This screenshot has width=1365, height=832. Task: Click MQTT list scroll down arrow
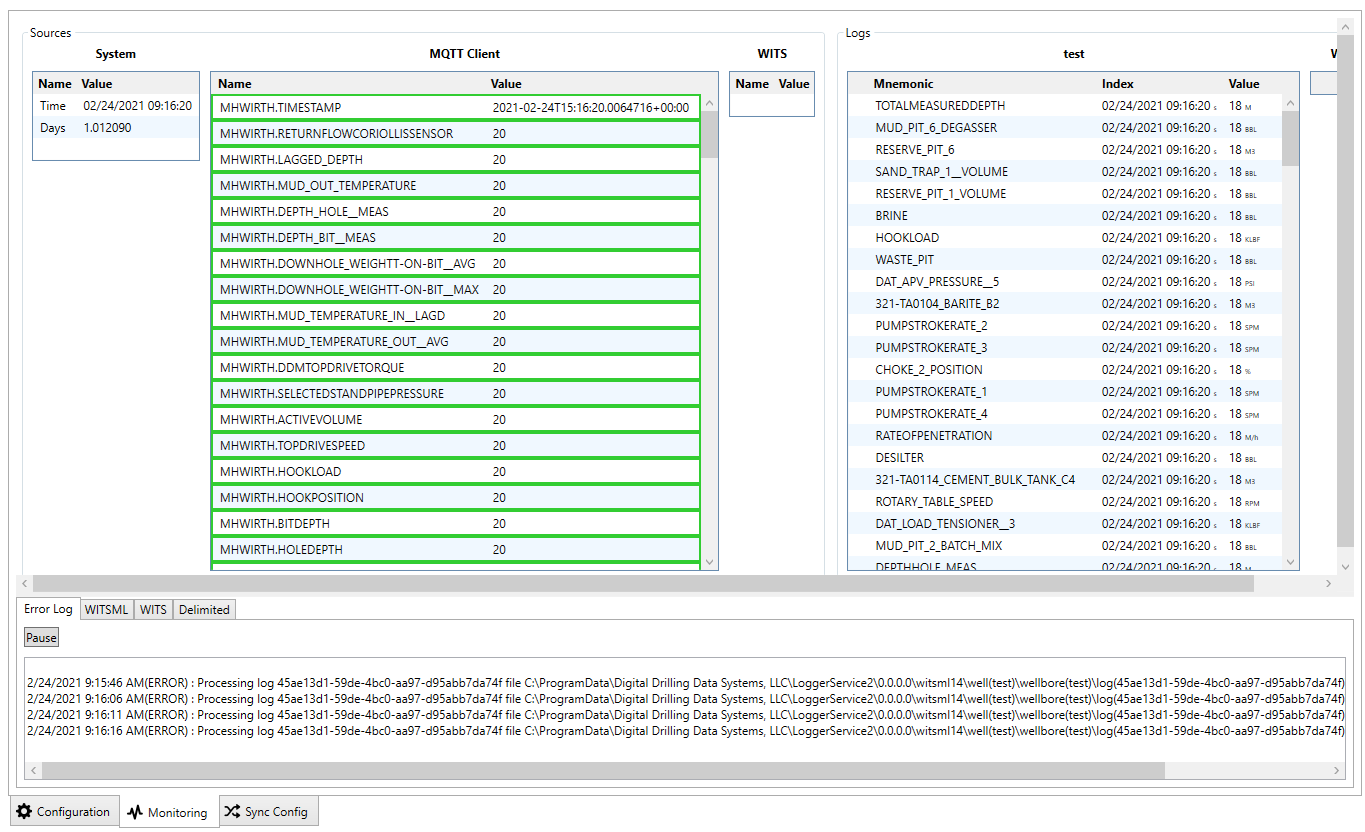[x=710, y=562]
